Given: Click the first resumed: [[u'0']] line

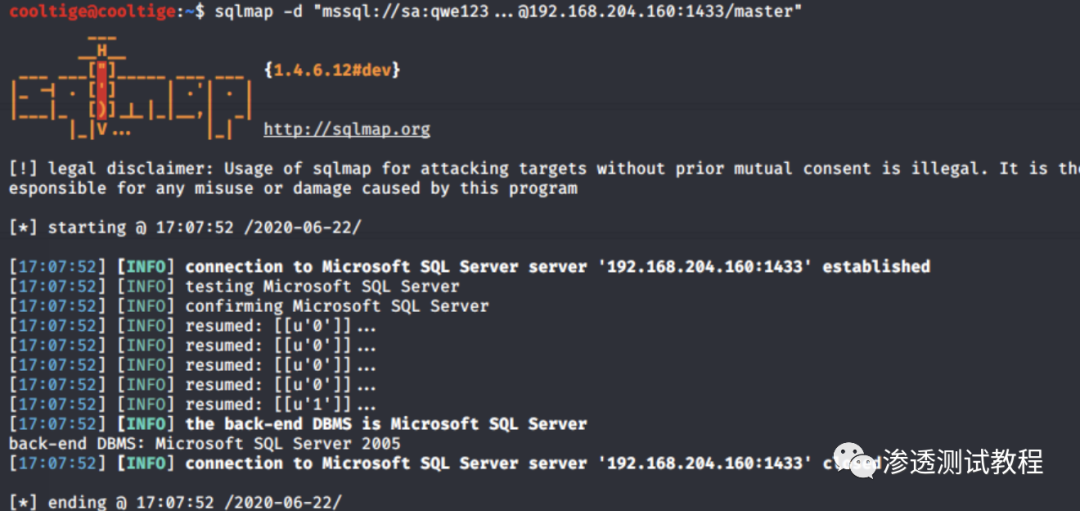Looking at the screenshot, I should pyautogui.click(x=280, y=325).
